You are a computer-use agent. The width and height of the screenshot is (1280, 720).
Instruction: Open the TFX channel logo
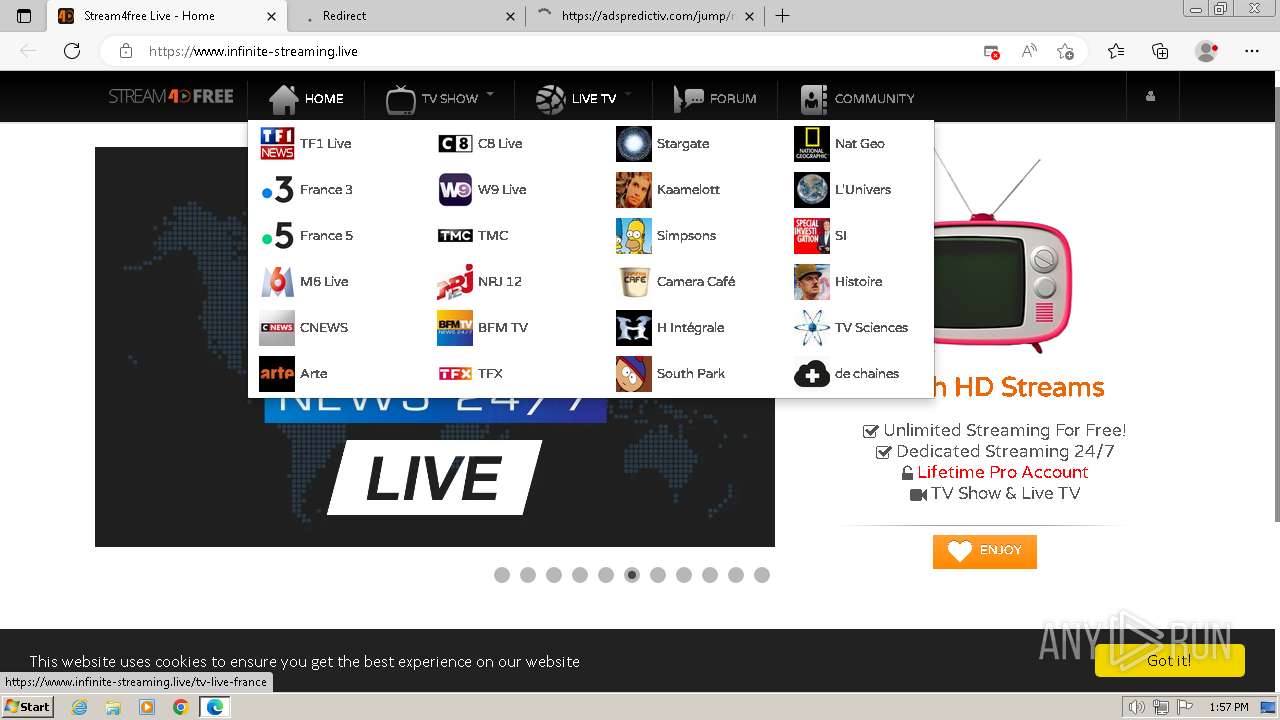[x=455, y=374]
